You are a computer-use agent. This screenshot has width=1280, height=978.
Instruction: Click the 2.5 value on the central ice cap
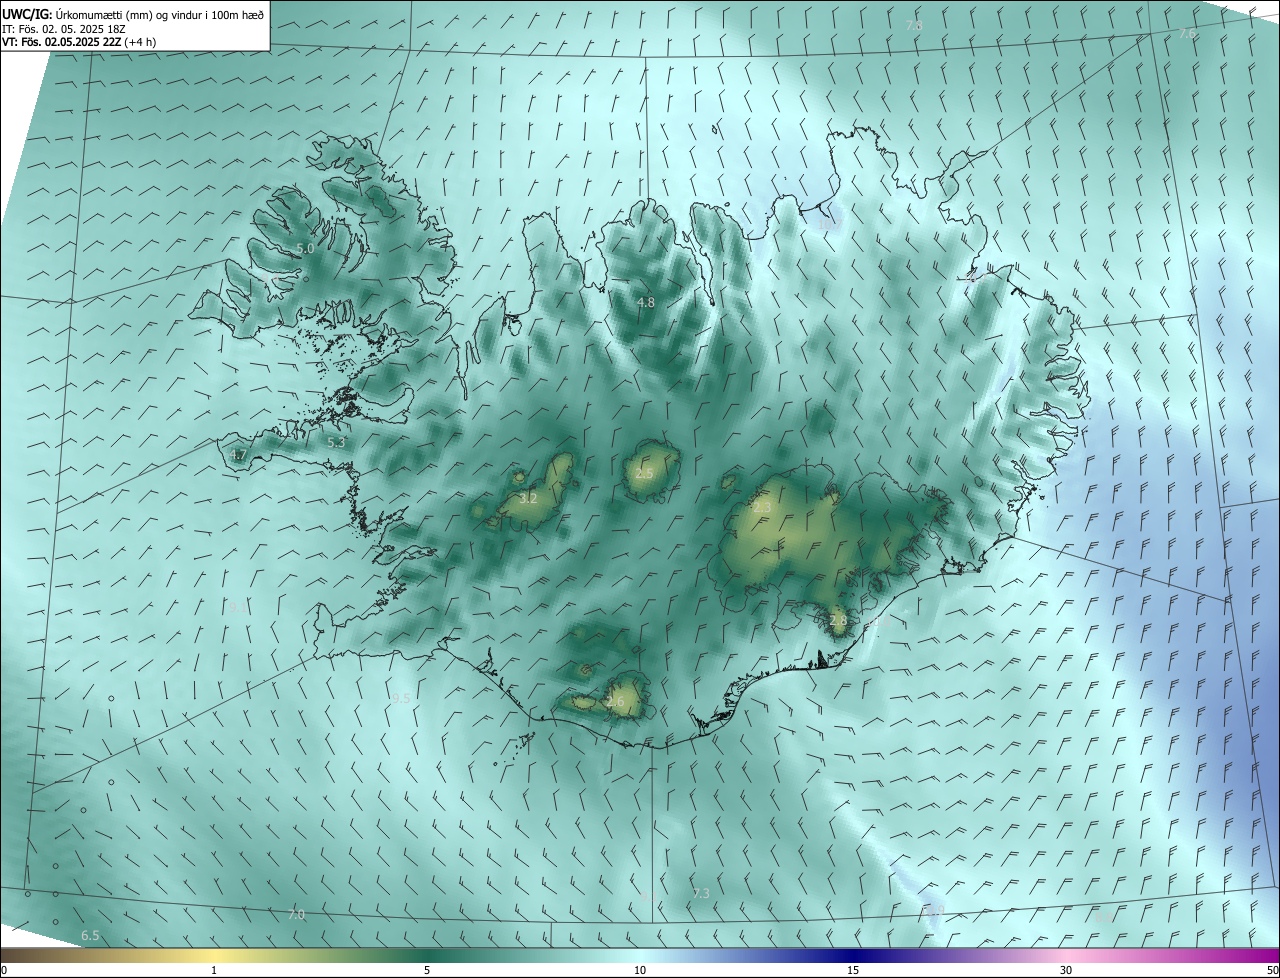pos(644,474)
